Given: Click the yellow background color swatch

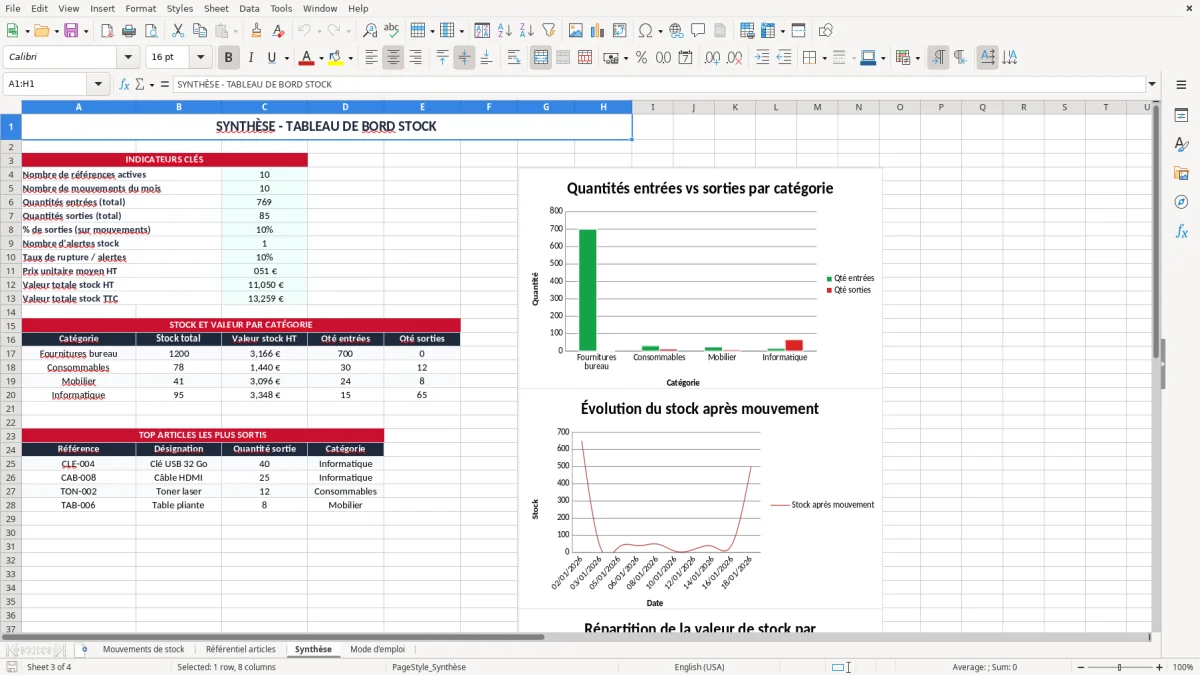Looking at the screenshot, I should pos(335,58).
